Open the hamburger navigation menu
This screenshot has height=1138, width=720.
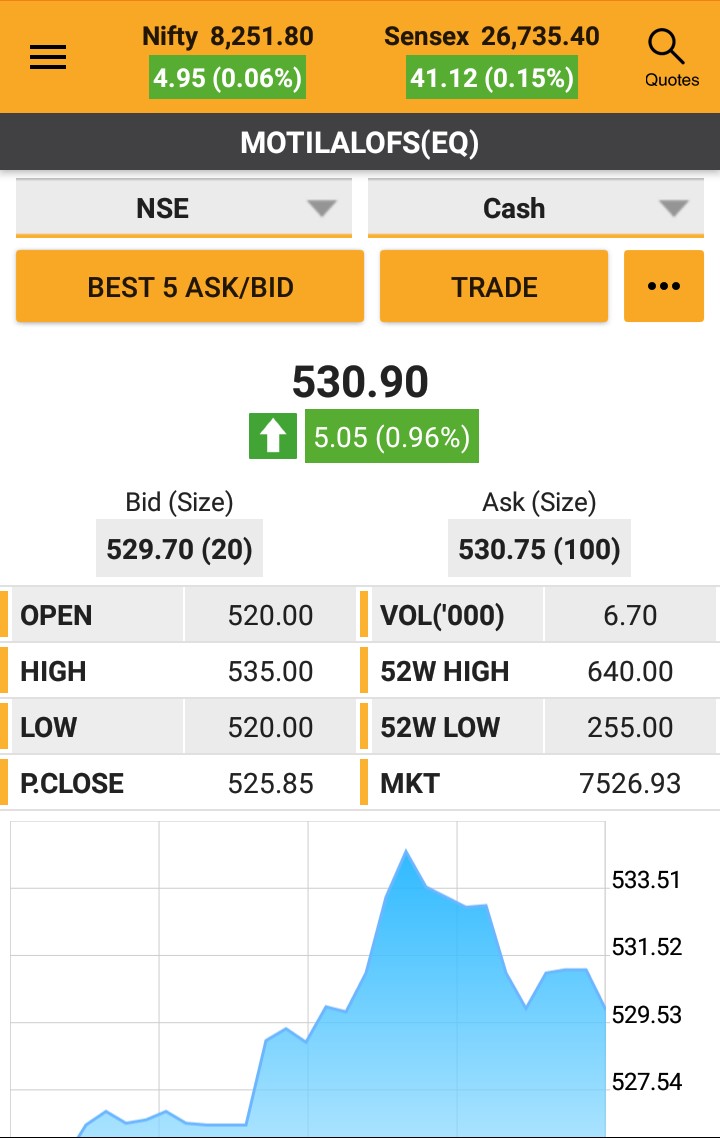click(48, 57)
